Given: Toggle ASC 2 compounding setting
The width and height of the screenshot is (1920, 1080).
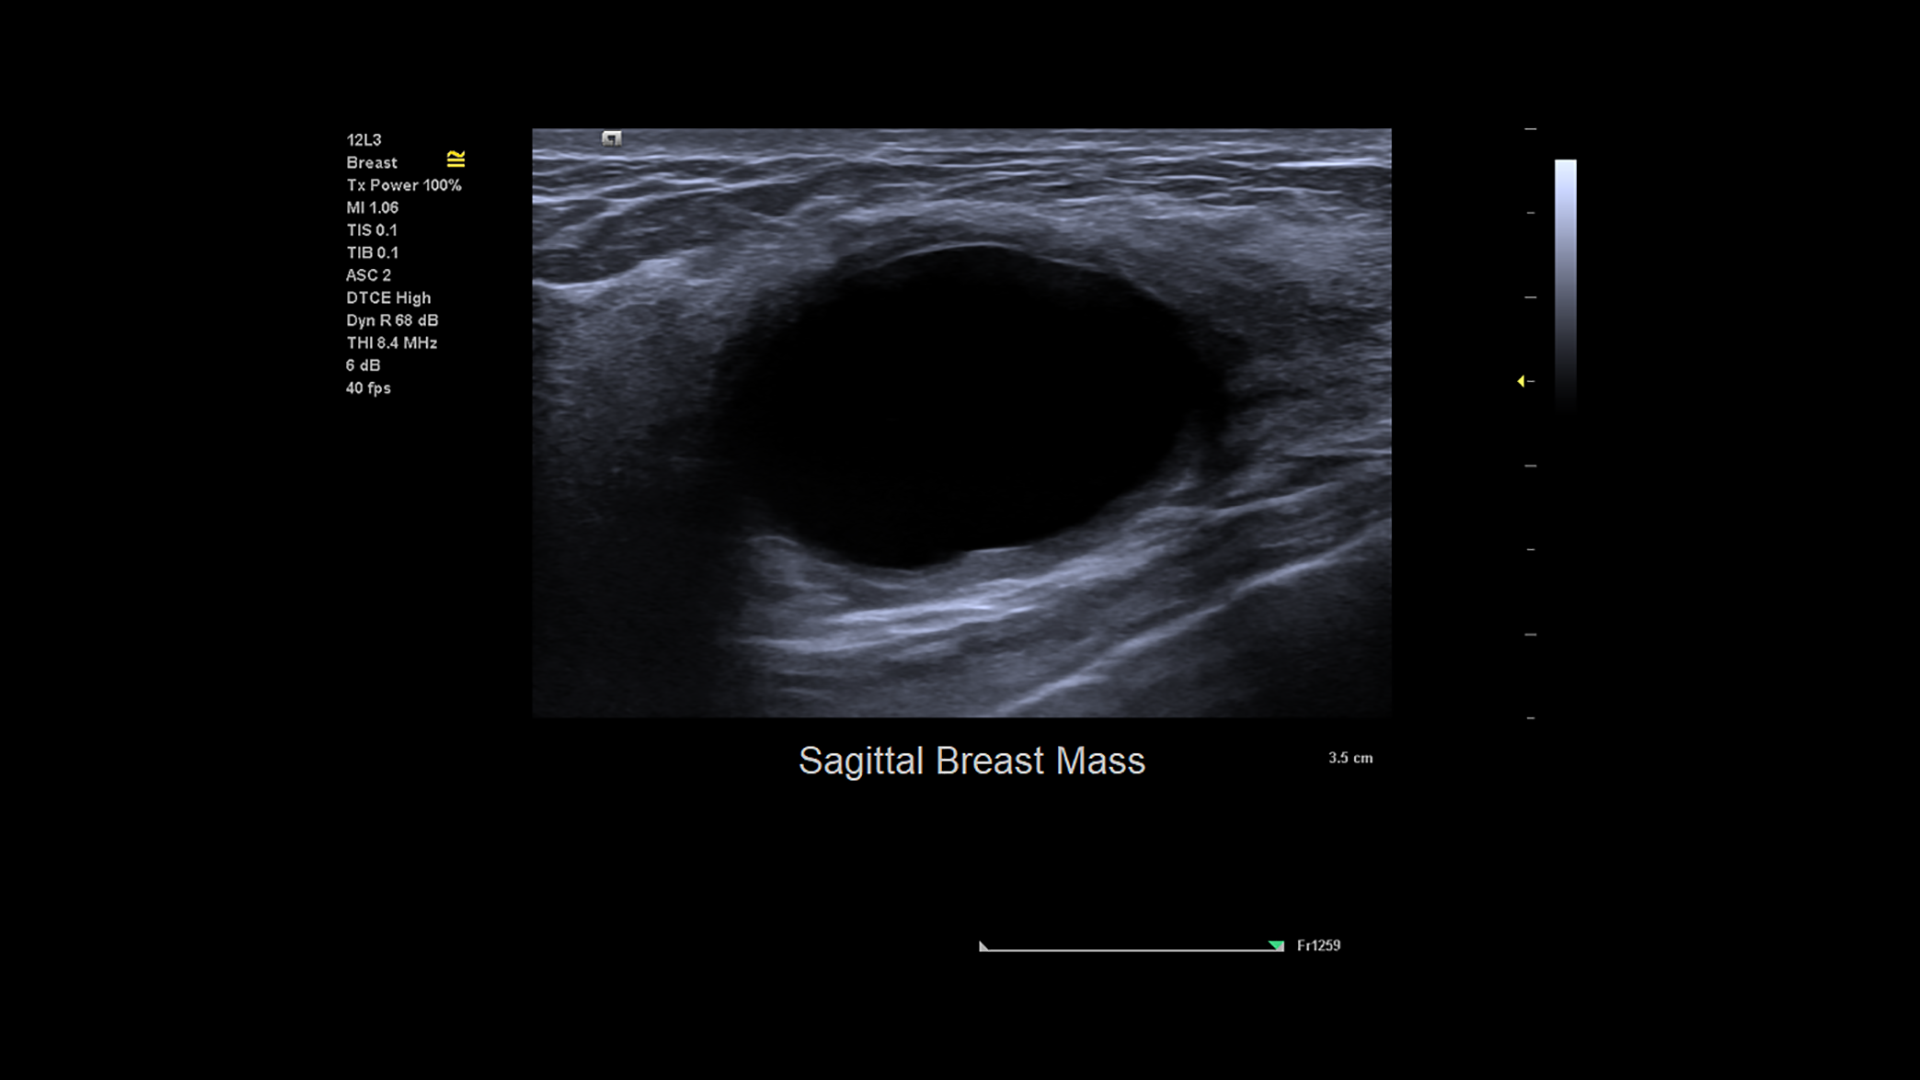Looking at the screenshot, I should [x=368, y=275].
